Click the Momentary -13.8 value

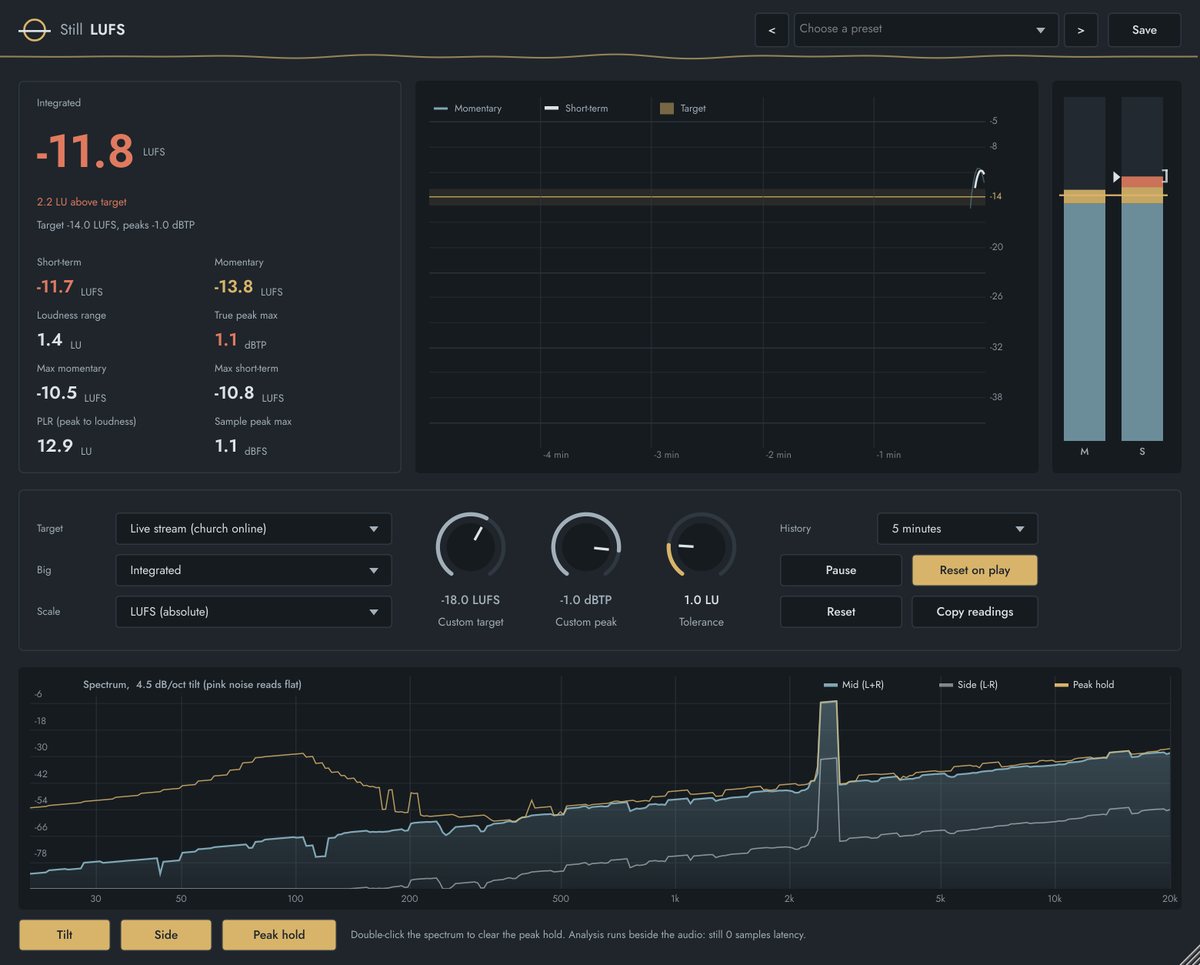[234, 287]
